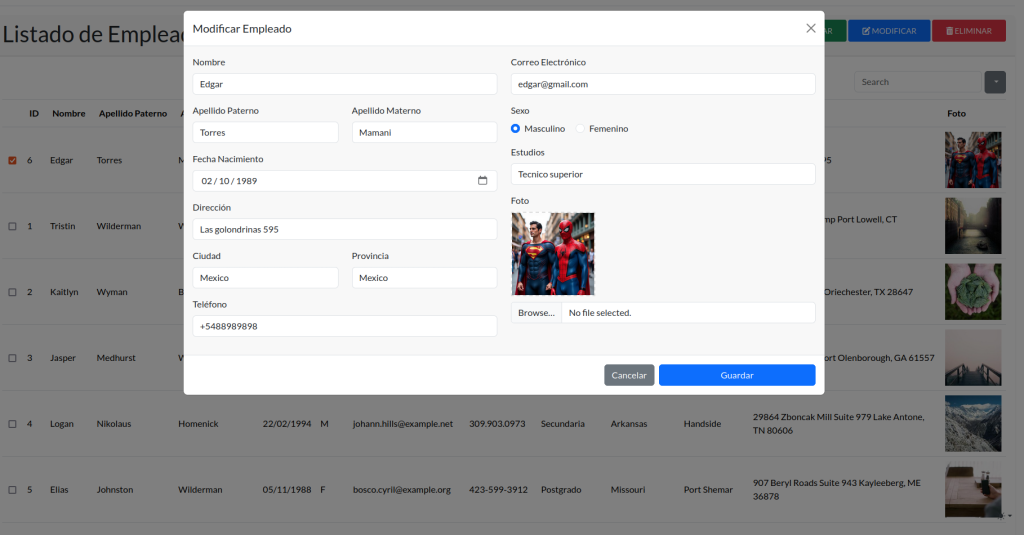Screen dimensions: 1024x535
Task: Click the Dirección input field
Action: click(x=345, y=229)
